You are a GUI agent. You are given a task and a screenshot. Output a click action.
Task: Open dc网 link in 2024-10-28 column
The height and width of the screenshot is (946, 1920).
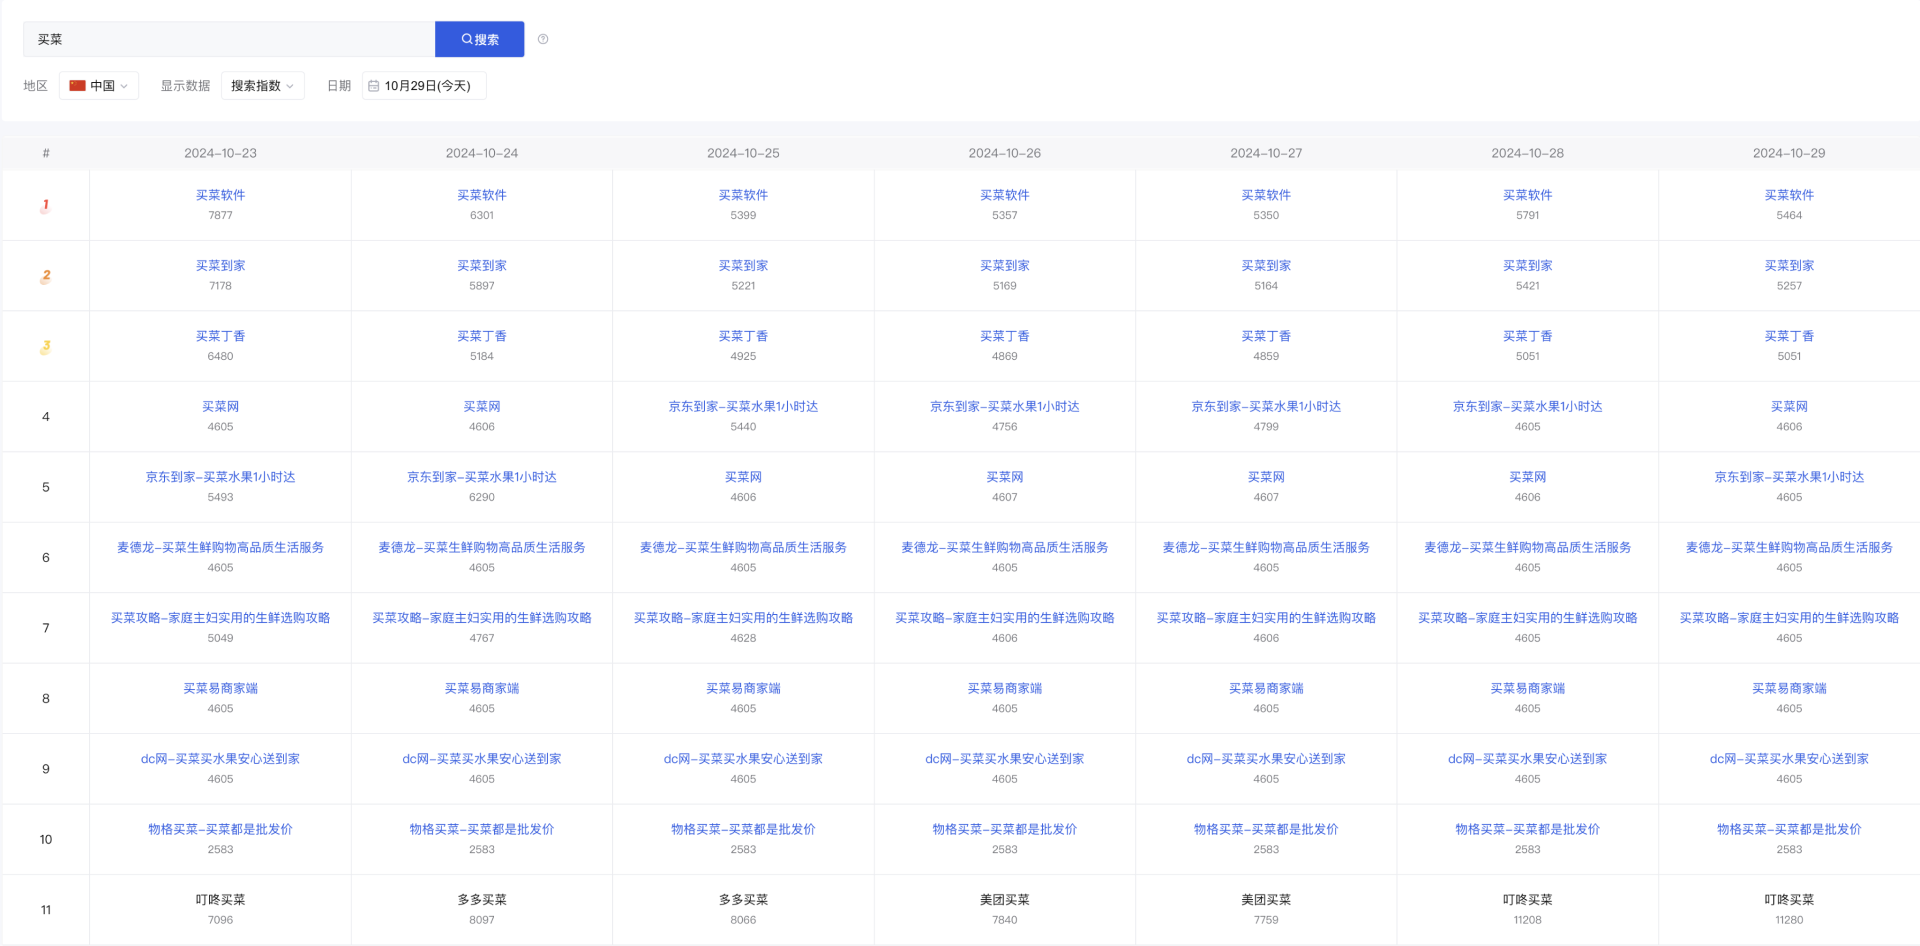[1528, 759]
